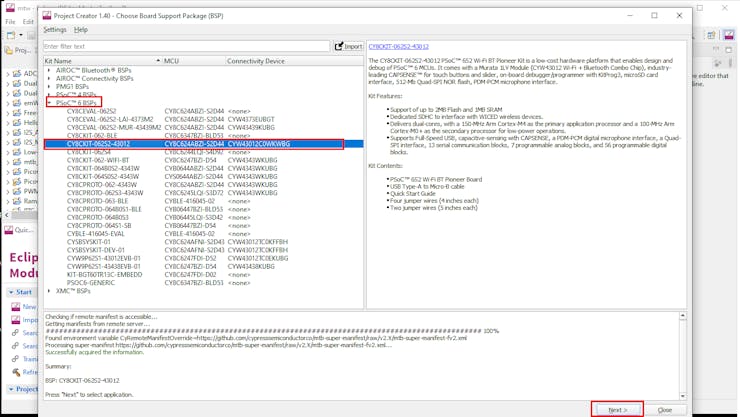
Task: Click the New Application icon in Quick Panel
Action: (x=16, y=307)
